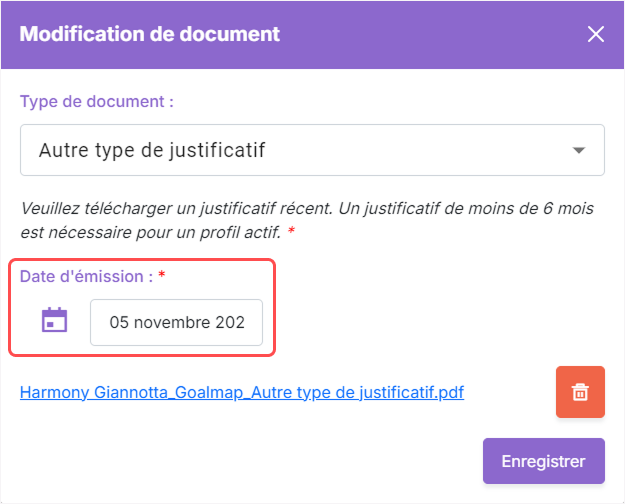Screen dimensions: 625x504
Task: Click into the '05 novembre' date field
Action: pyautogui.click(x=177, y=322)
